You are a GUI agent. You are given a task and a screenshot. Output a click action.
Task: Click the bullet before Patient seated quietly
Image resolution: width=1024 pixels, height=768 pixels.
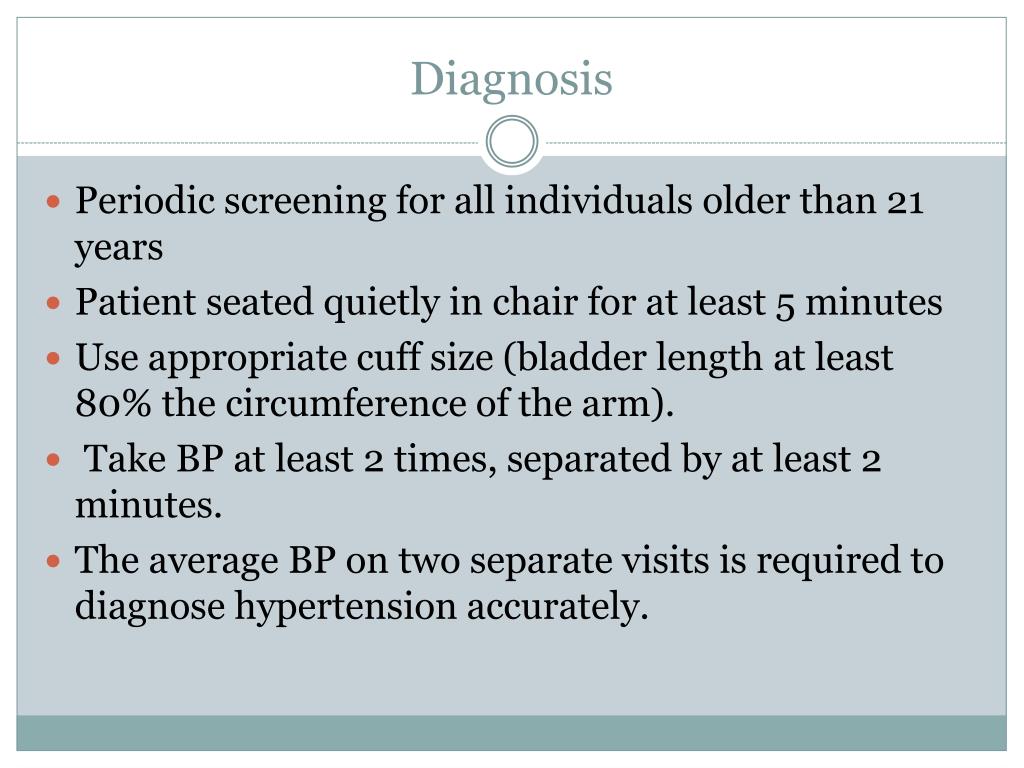pos(56,302)
